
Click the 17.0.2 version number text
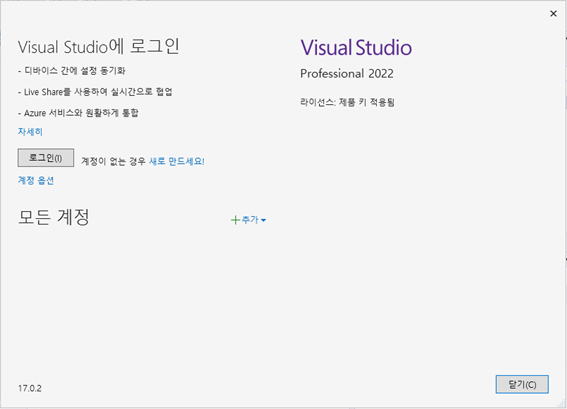(x=30, y=388)
